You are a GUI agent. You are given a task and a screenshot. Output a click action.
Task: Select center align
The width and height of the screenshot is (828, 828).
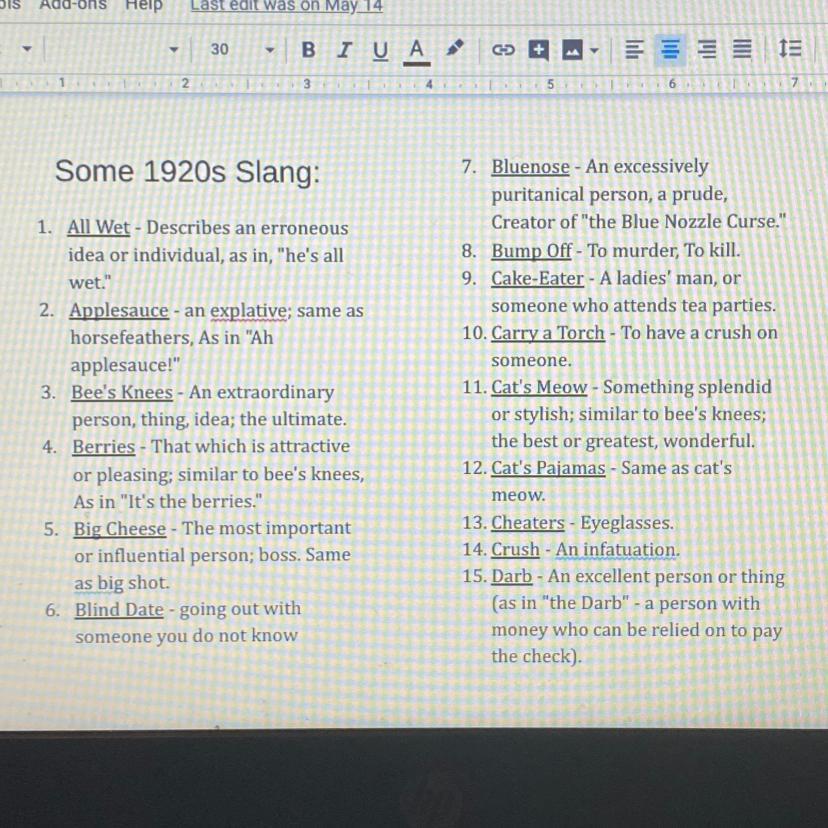tap(670, 50)
